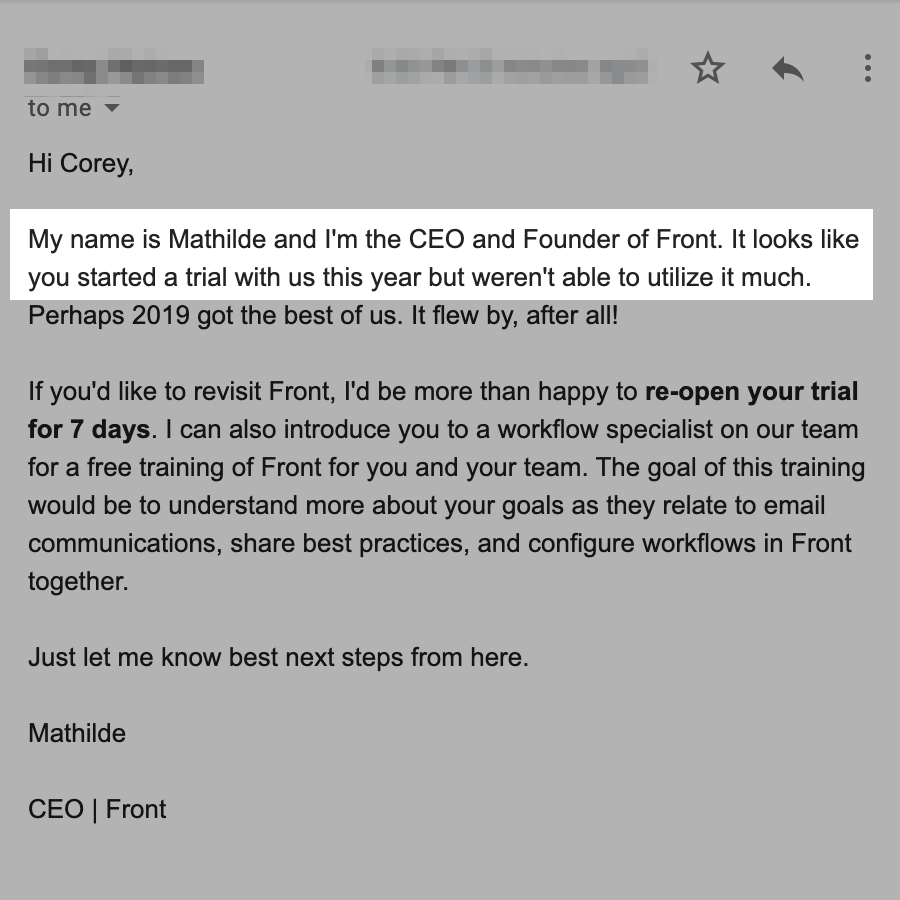The image size is (900, 900).
Task: Click the reply arrow icon
Action: [788, 69]
